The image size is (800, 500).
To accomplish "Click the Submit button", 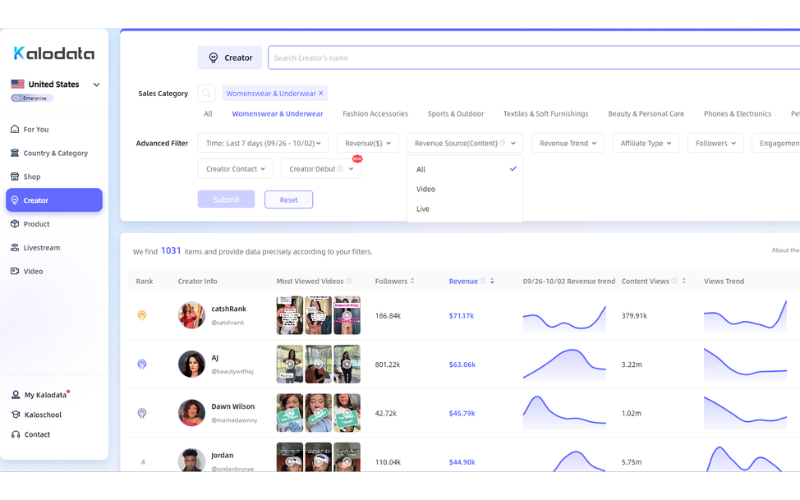I will [227, 199].
